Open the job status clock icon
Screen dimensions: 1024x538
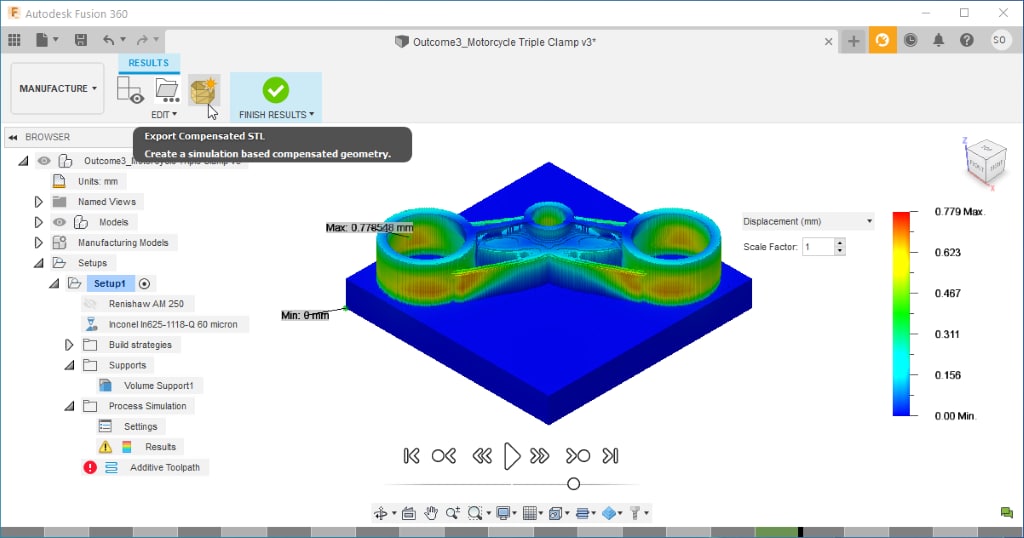click(x=910, y=40)
